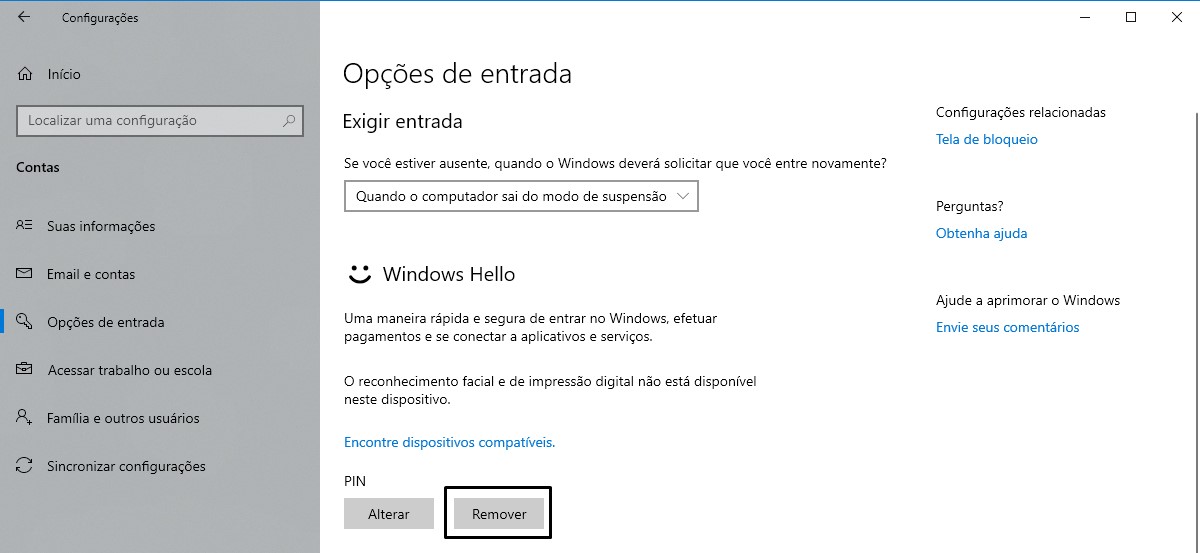Click the search magnifier icon
The width and height of the screenshot is (1200, 553).
pyautogui.click(x=289, y=121)
